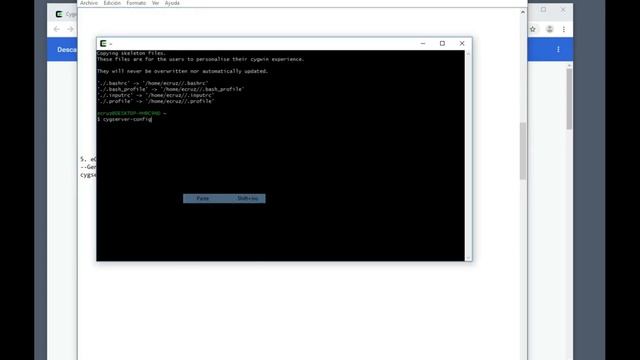
Task: Open the Formato menu in Notepad
Action: 136,3
